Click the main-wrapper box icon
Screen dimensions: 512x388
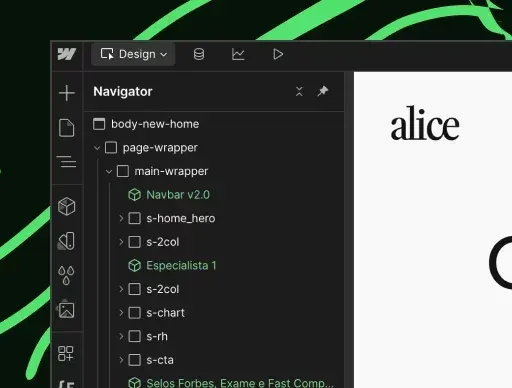tap(123, 171)
